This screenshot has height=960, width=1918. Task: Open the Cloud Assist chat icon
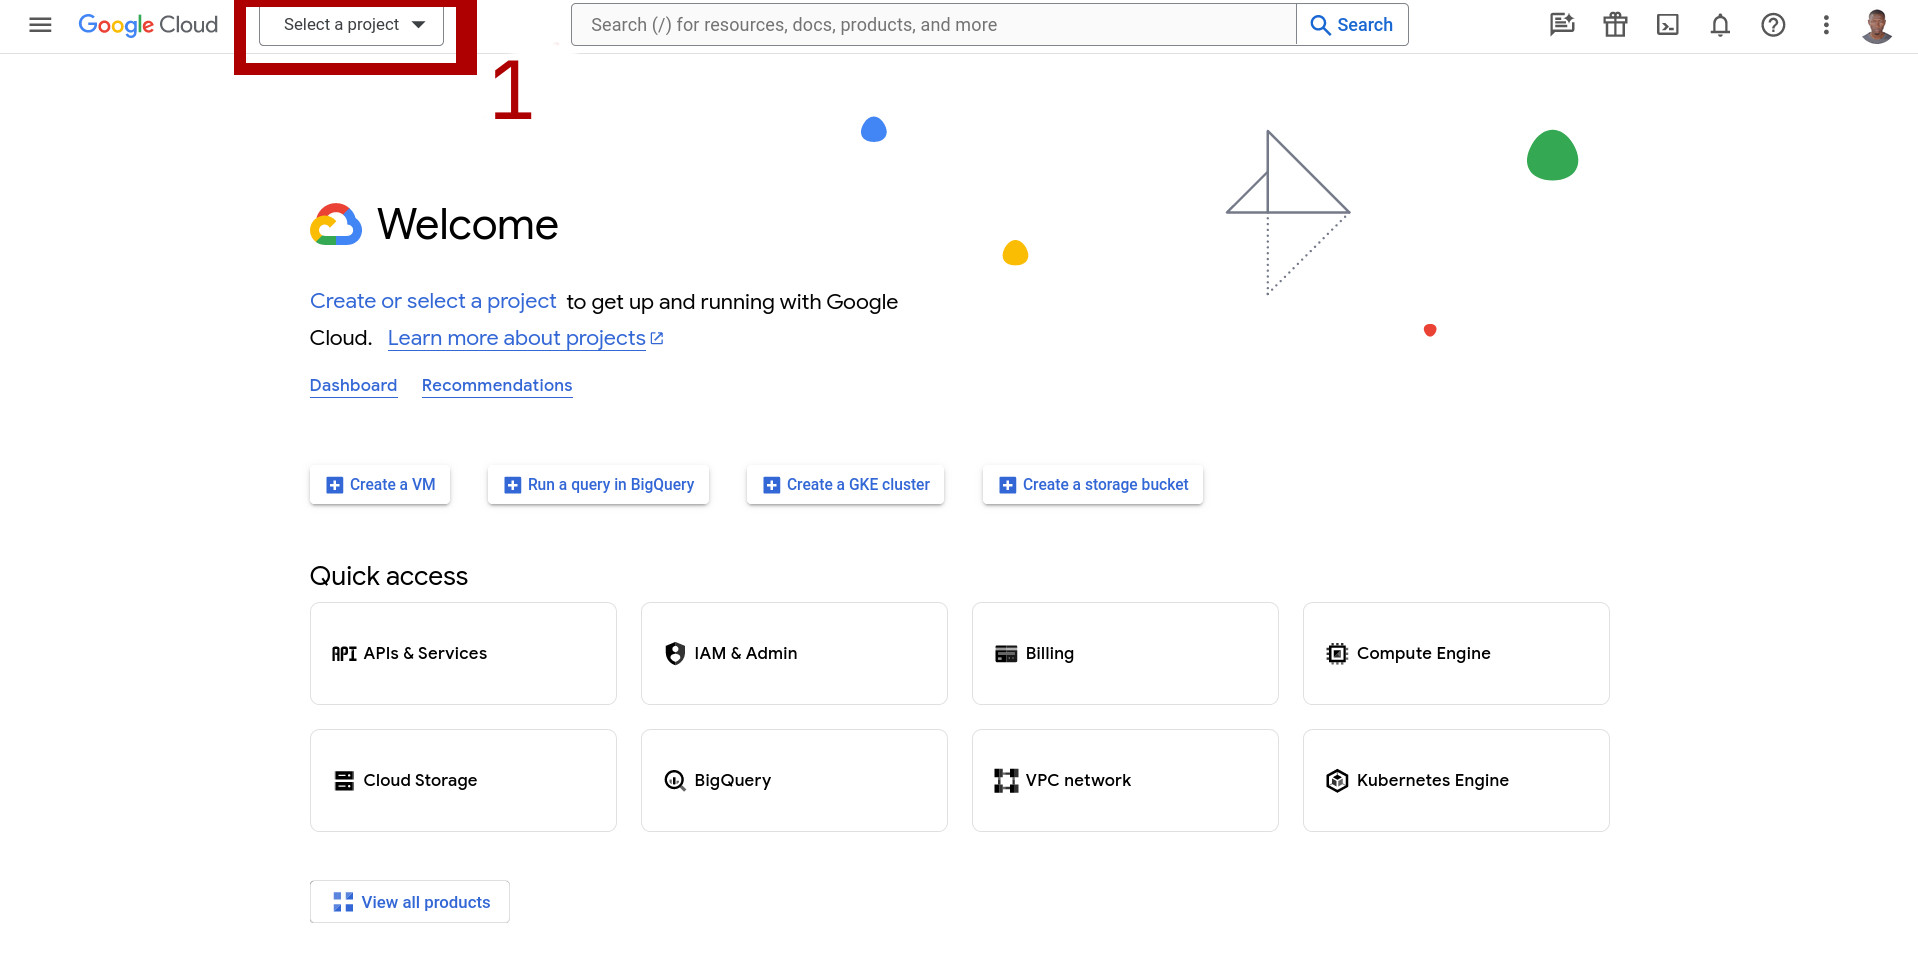pyautogui.click(x=1562, y=25)
